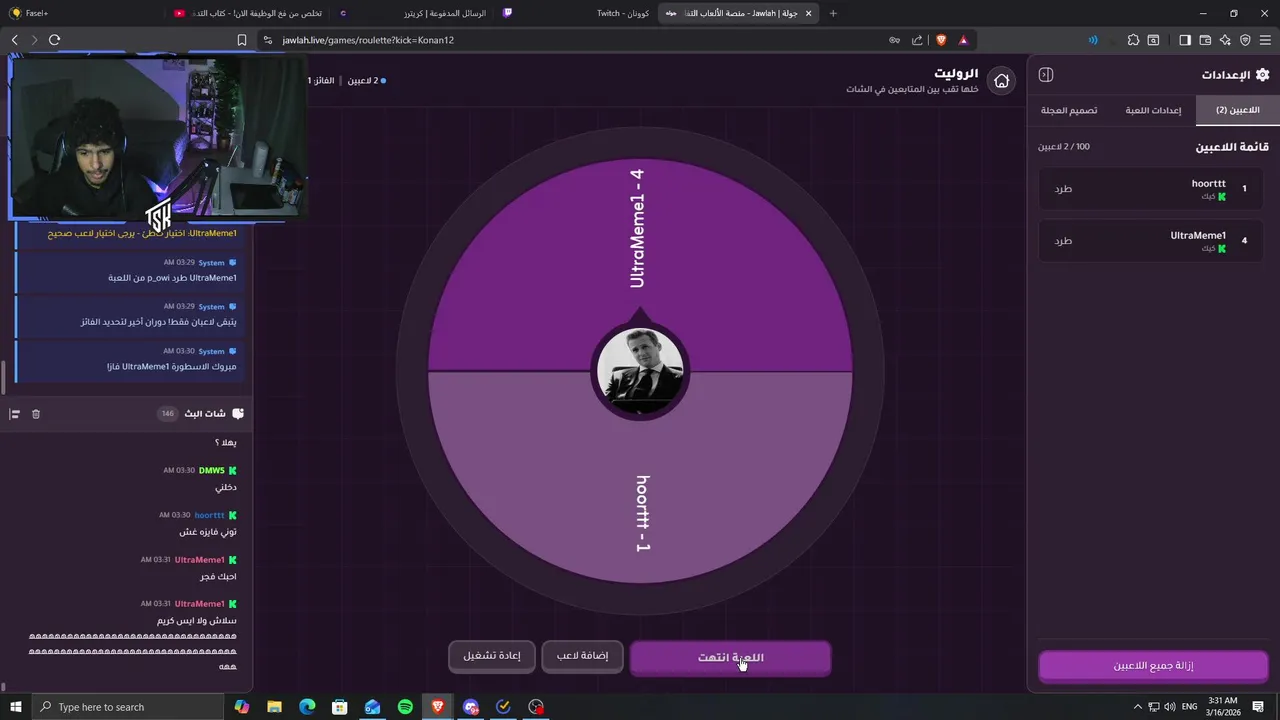This screenshot has height=720, width=1280.
Task: Show hidden system tray icons
Action: [1137, 707]
